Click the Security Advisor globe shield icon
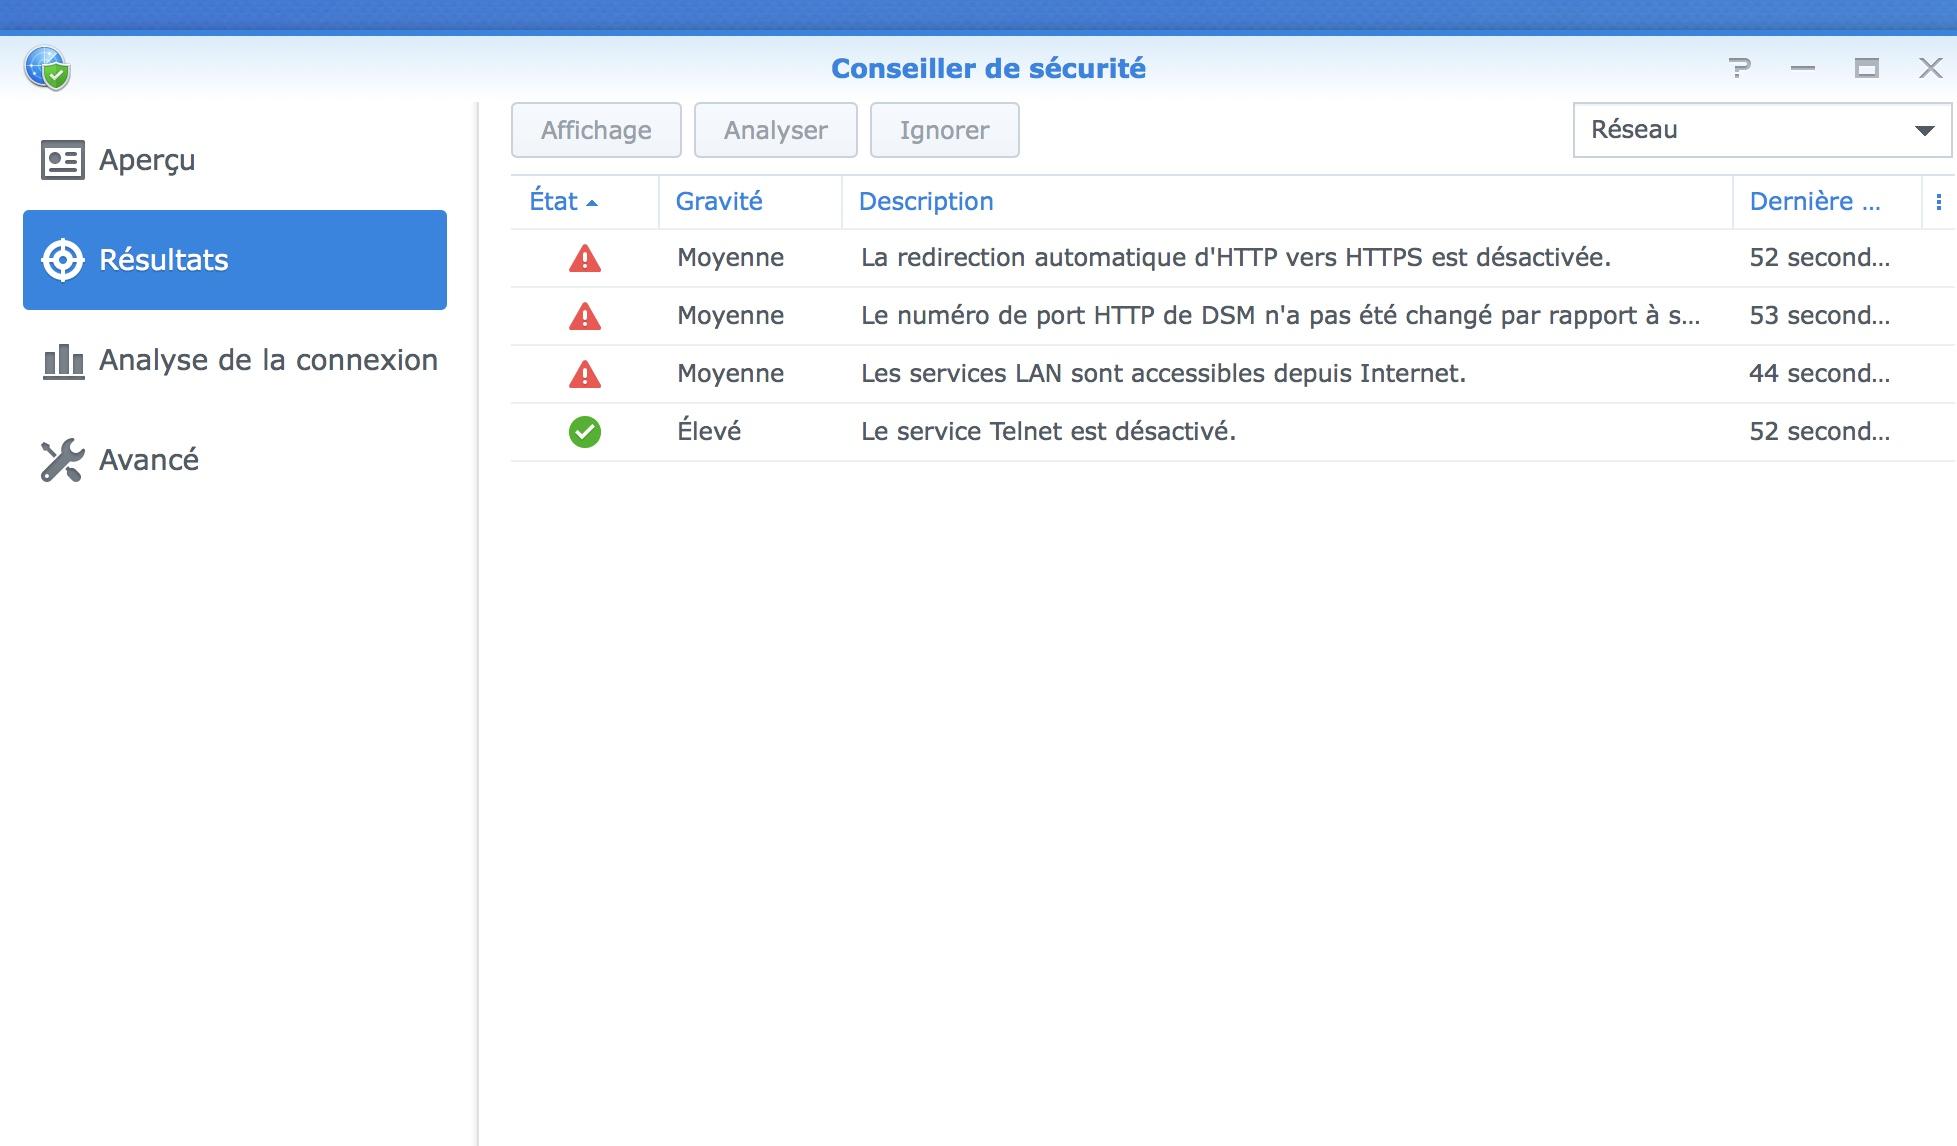Screen dimensions: 1957x1146 pyautogui.click(x=47, y=69)
